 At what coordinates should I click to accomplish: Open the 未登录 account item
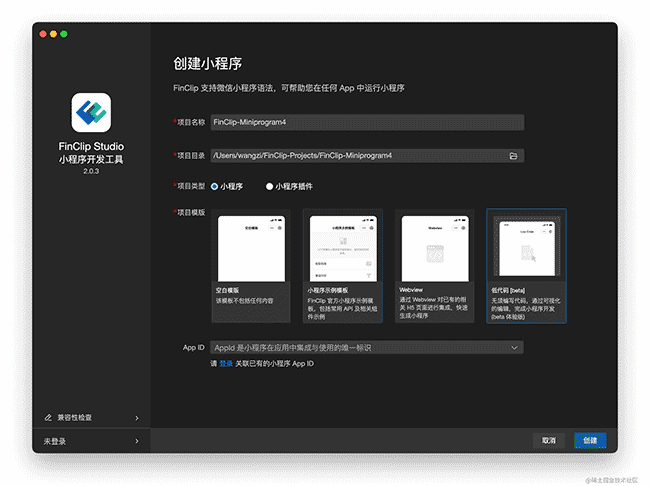coord(91,441)
